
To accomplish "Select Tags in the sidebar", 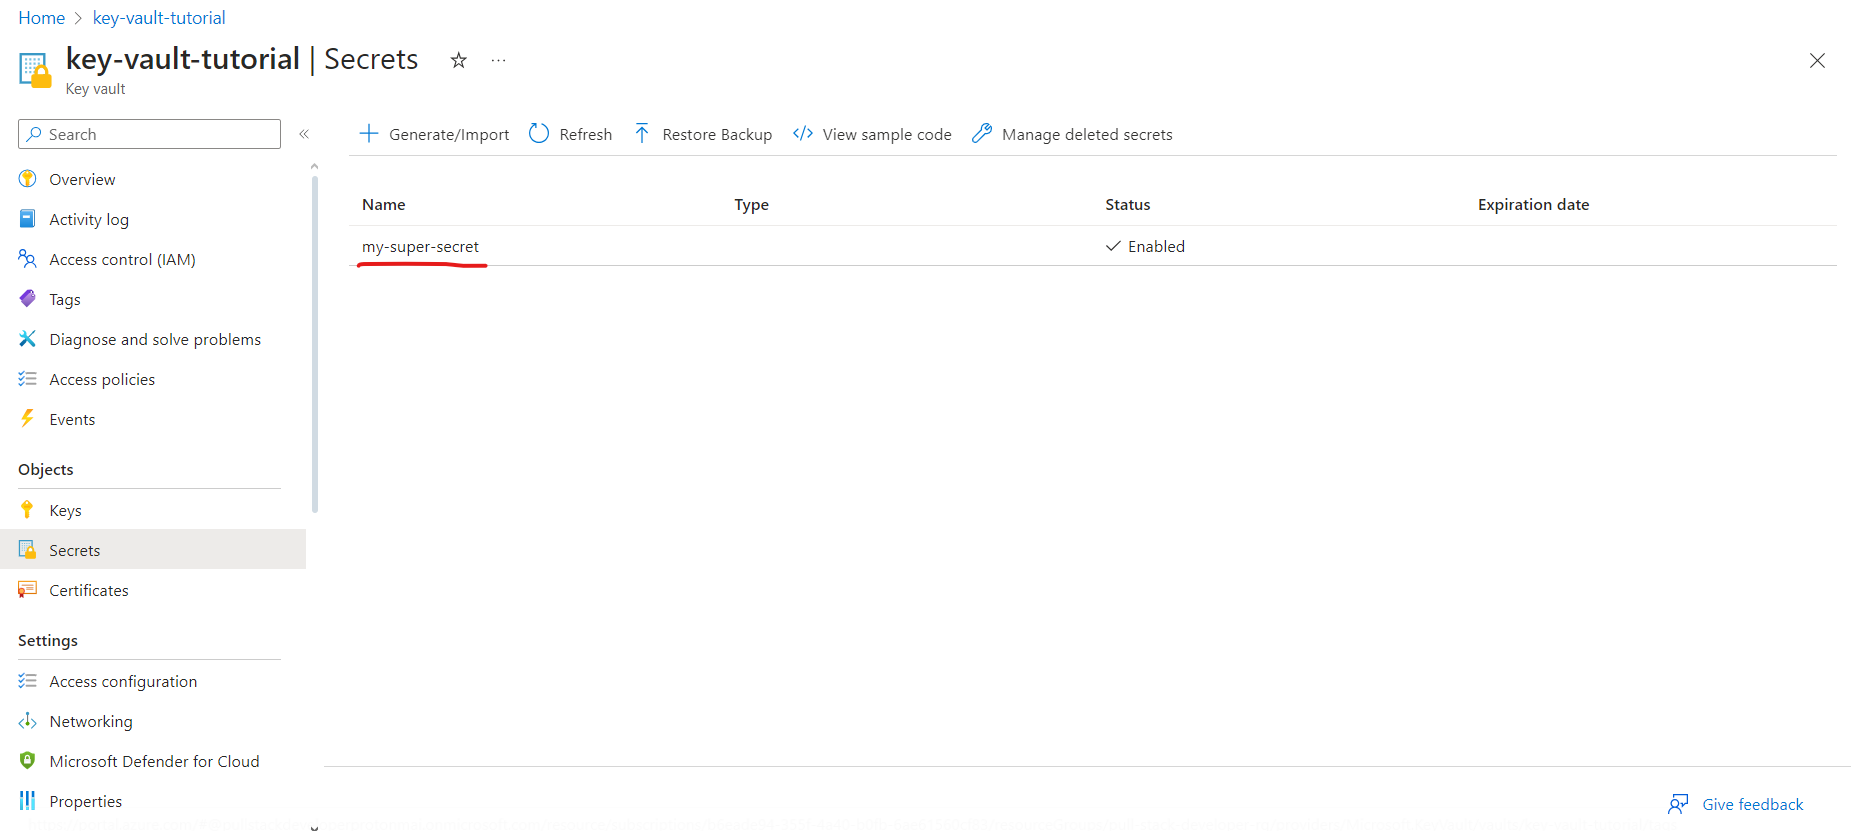I will click(x=65, y=300).
